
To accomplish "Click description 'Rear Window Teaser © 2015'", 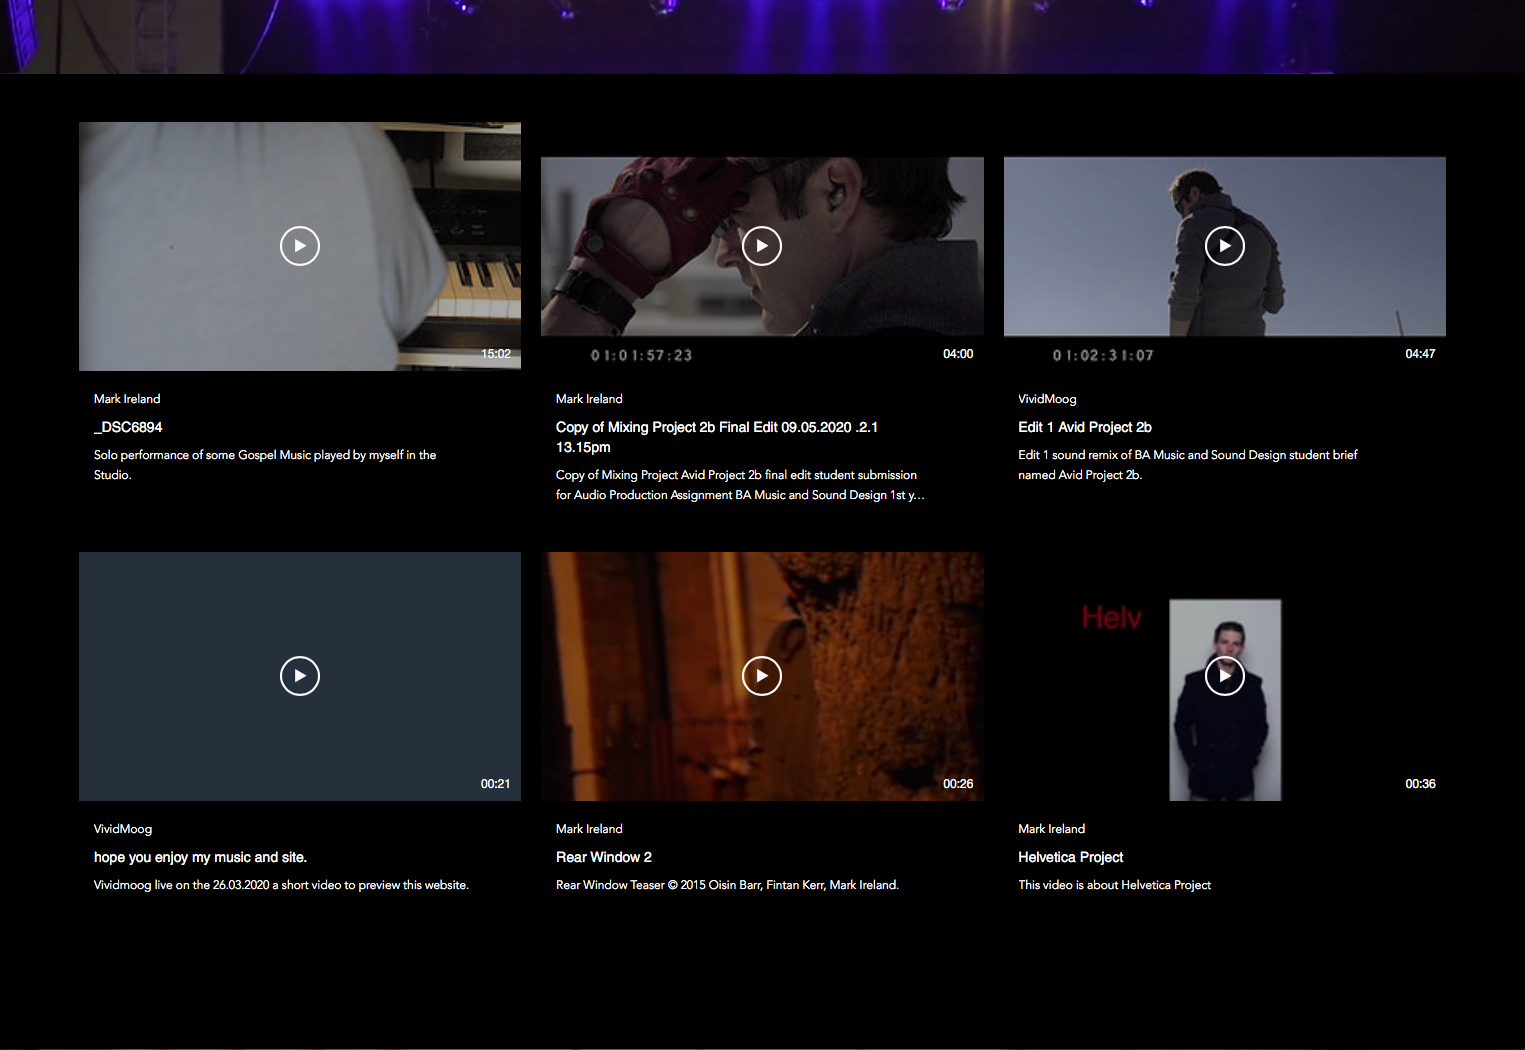I will 727,885.
